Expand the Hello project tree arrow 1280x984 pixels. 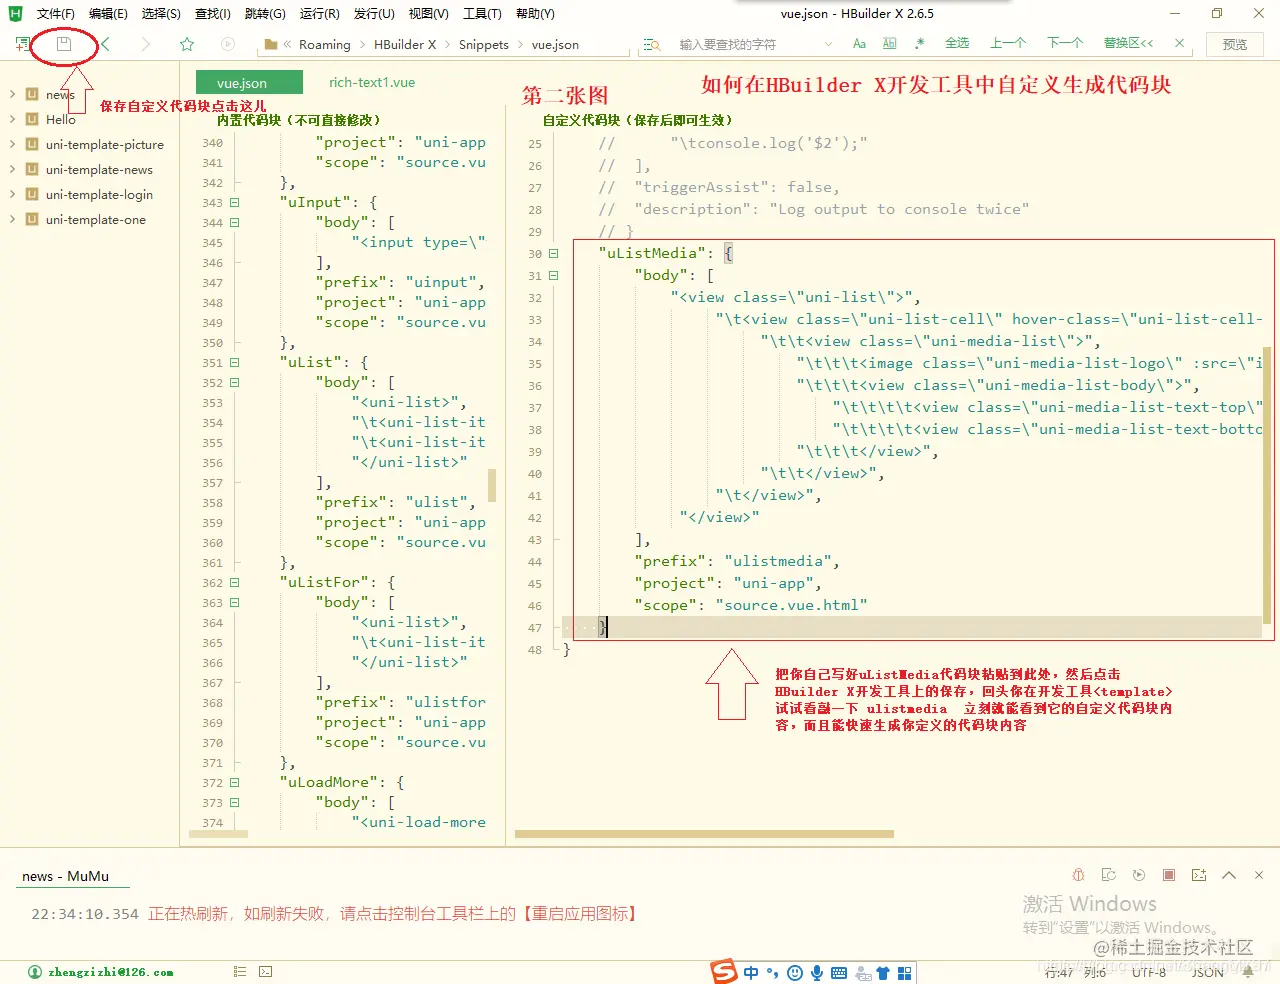pyautogui.click(x=12, y=119)
